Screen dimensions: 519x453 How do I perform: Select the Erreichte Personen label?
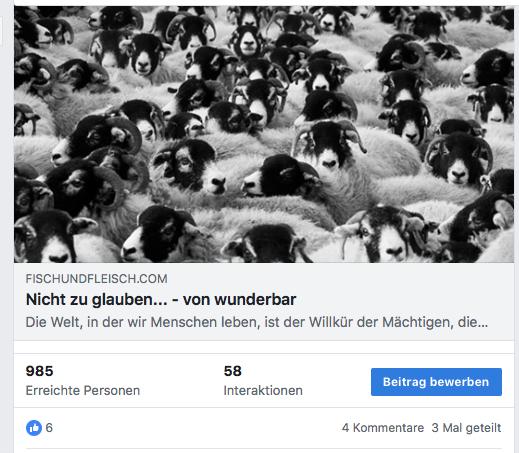point(83,390)
